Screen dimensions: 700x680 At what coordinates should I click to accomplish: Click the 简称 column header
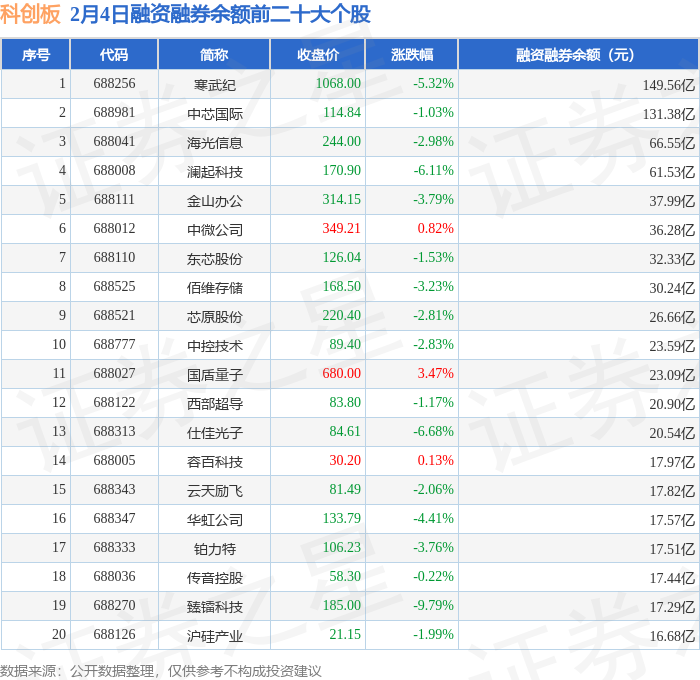point(214,54)
